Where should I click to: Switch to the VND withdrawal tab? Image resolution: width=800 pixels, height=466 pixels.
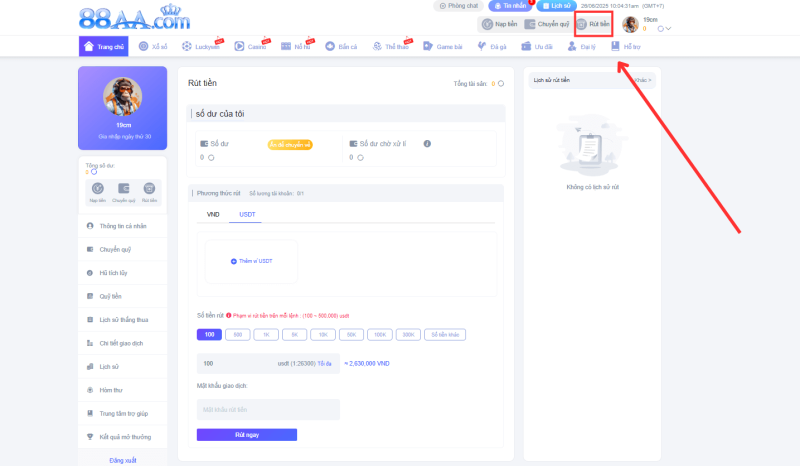(213, 214)
